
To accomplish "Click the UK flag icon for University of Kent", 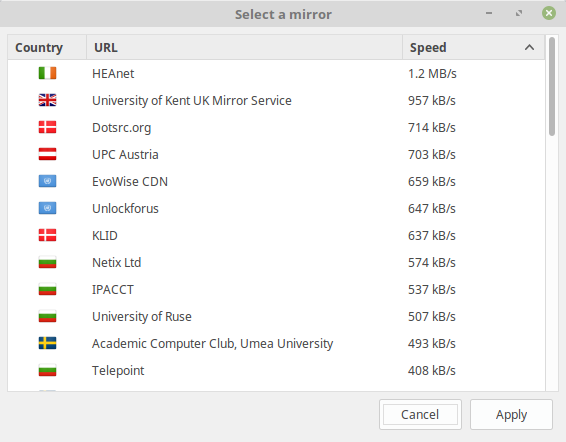I will [47, 100].
